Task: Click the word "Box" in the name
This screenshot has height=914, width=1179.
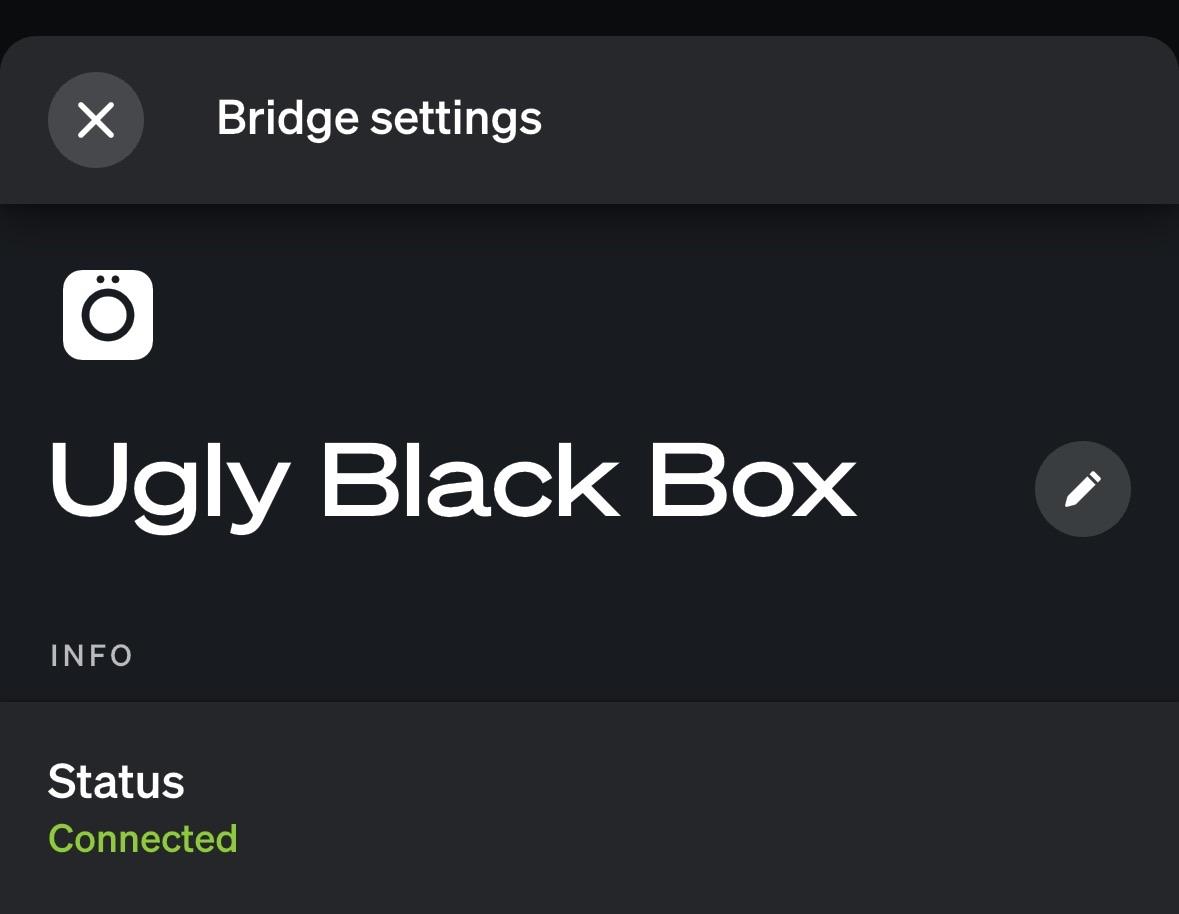Action: point(753,482)
